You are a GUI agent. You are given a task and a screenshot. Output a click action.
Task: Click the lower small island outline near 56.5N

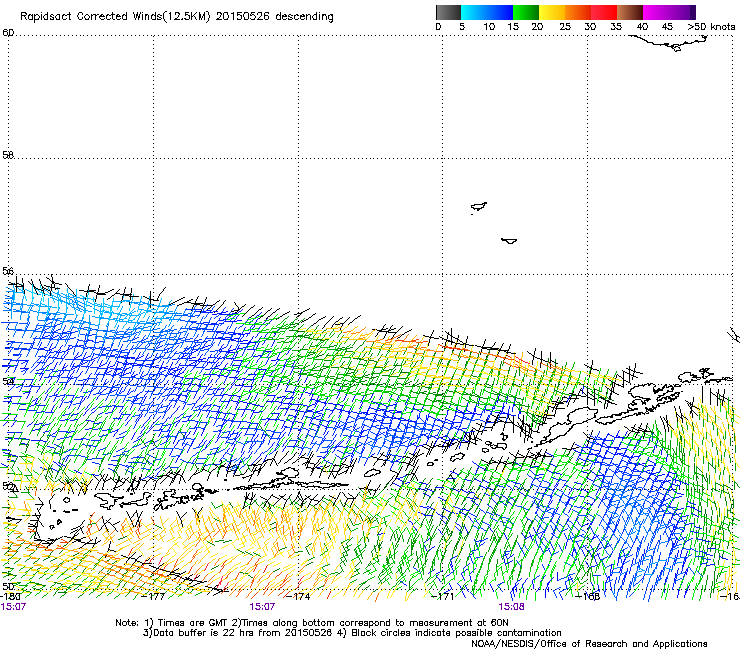click(x=509, y=241)
